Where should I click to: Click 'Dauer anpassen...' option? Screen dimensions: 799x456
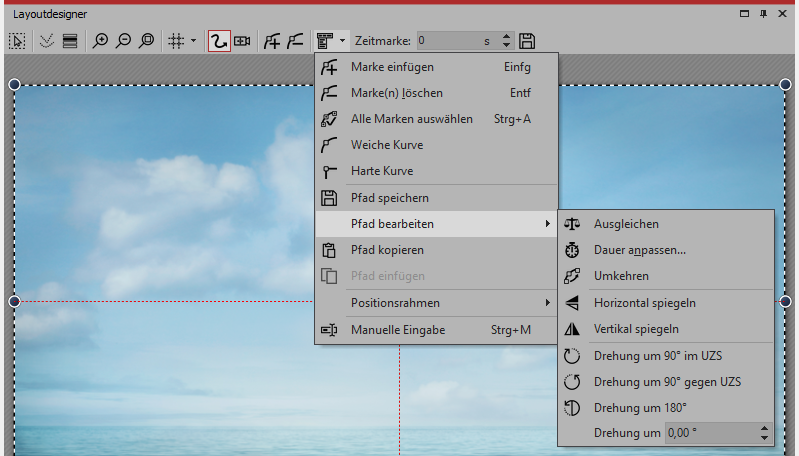pos(640,250)
